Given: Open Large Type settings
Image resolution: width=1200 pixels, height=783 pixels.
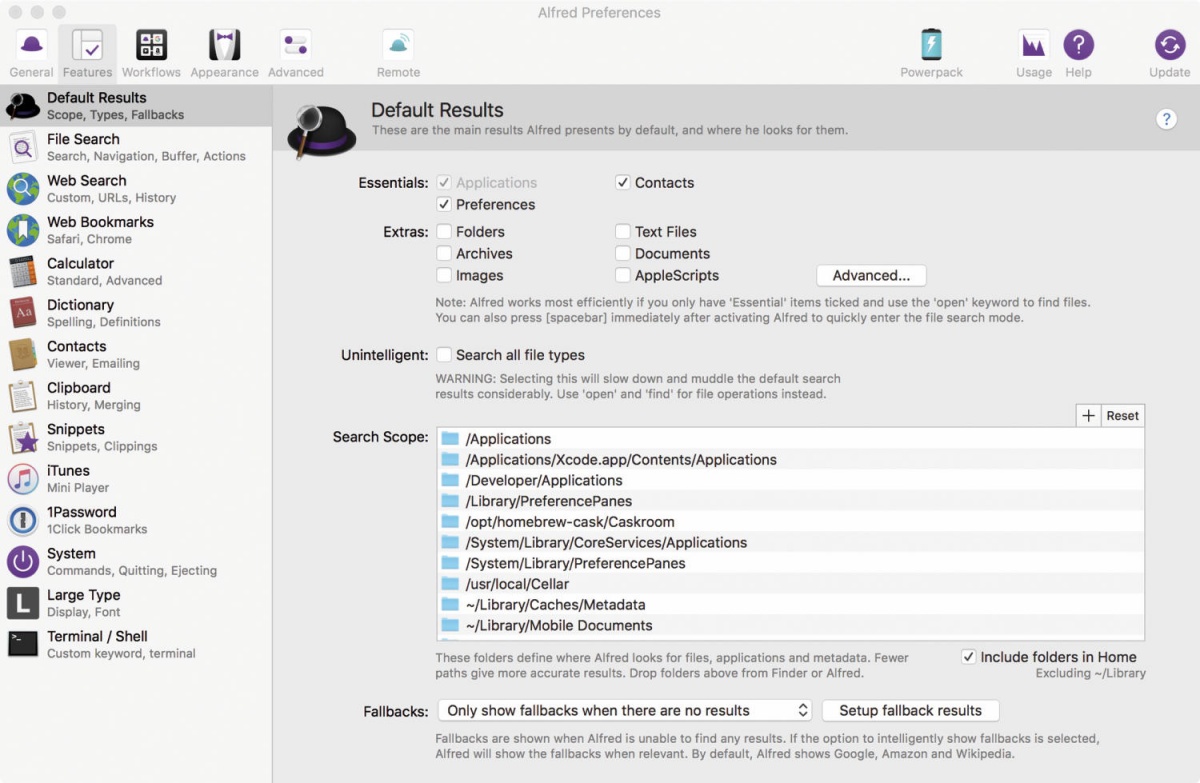Looking at the screenshot, I should 136,603.
